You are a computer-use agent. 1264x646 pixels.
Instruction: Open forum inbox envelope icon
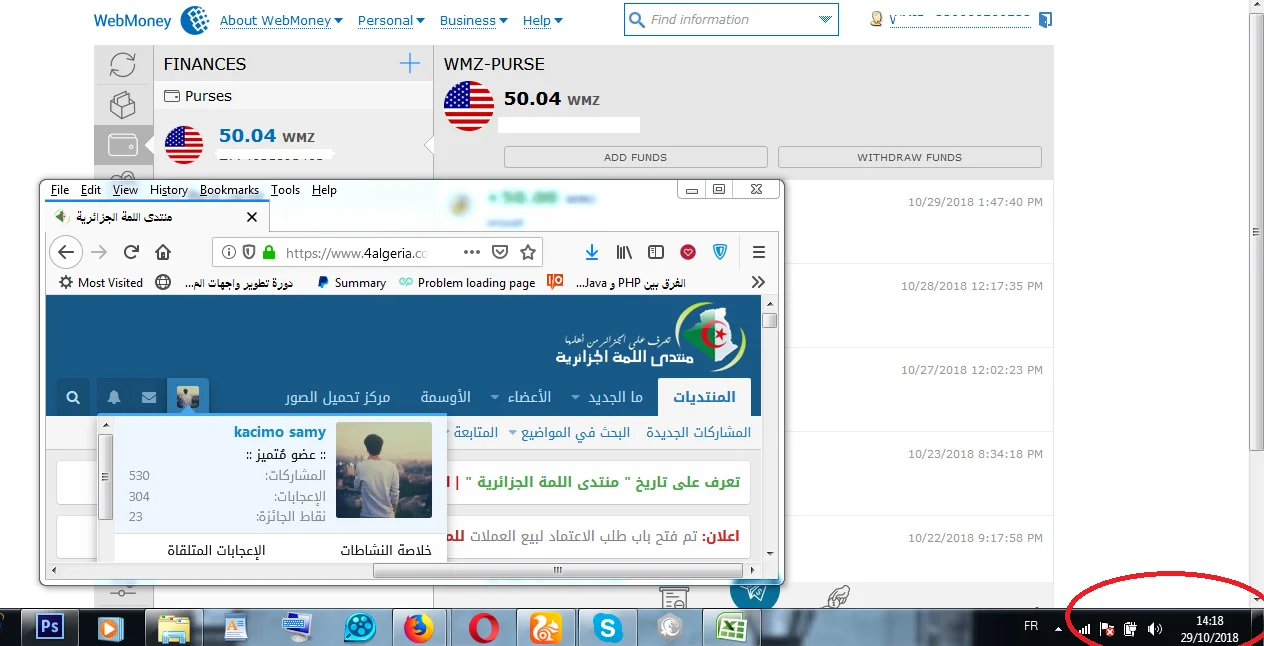(x=149, y=397)
